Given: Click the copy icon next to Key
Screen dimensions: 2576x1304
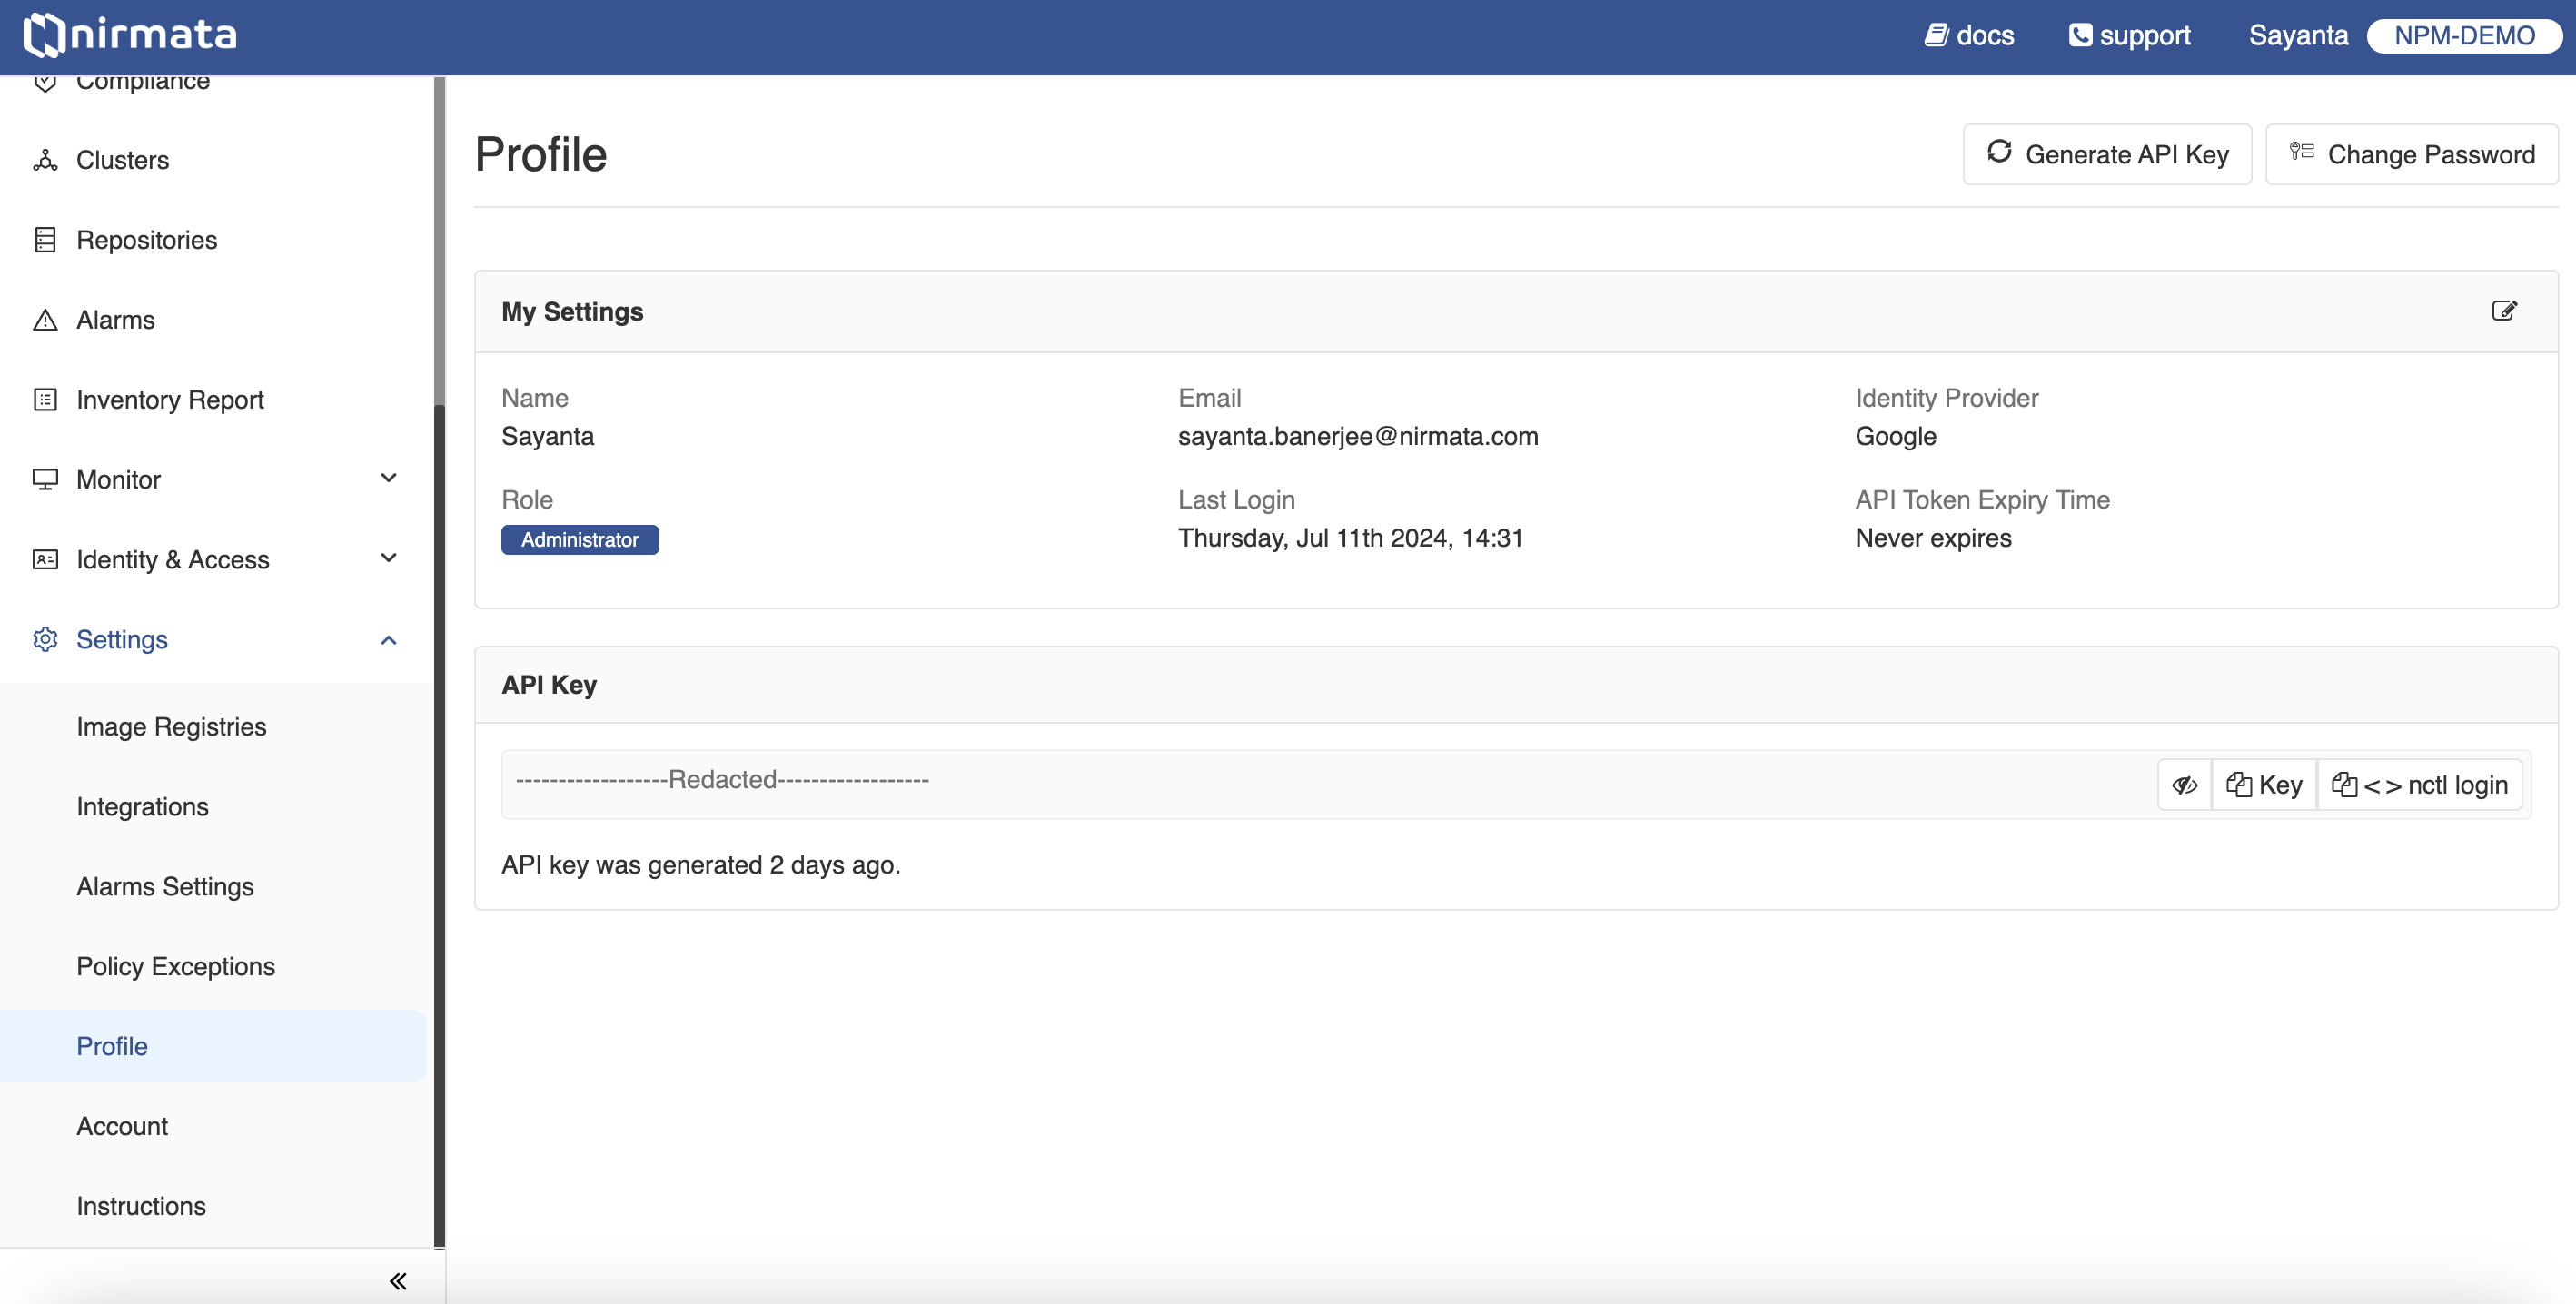Looking at the screenshot, I should [x=2239, y=785].
